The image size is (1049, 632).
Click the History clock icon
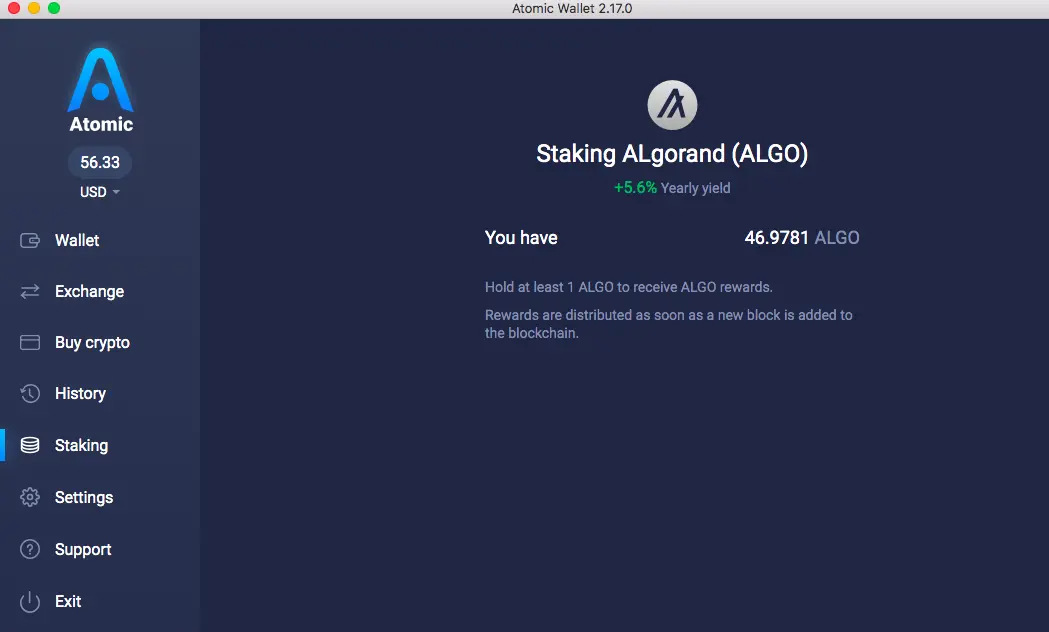(30, 393)
